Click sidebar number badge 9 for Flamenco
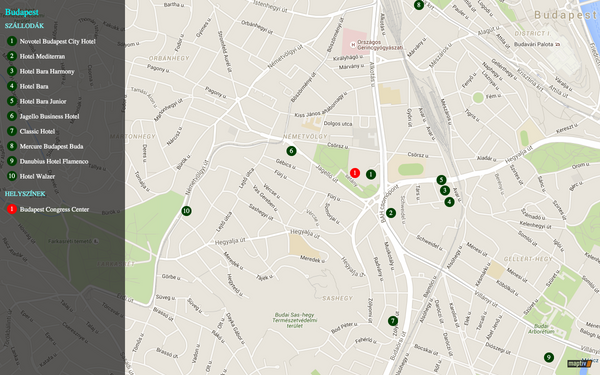The width and height of the screenshot is (600, 375). pyautogui.click(x=12, y=161)
